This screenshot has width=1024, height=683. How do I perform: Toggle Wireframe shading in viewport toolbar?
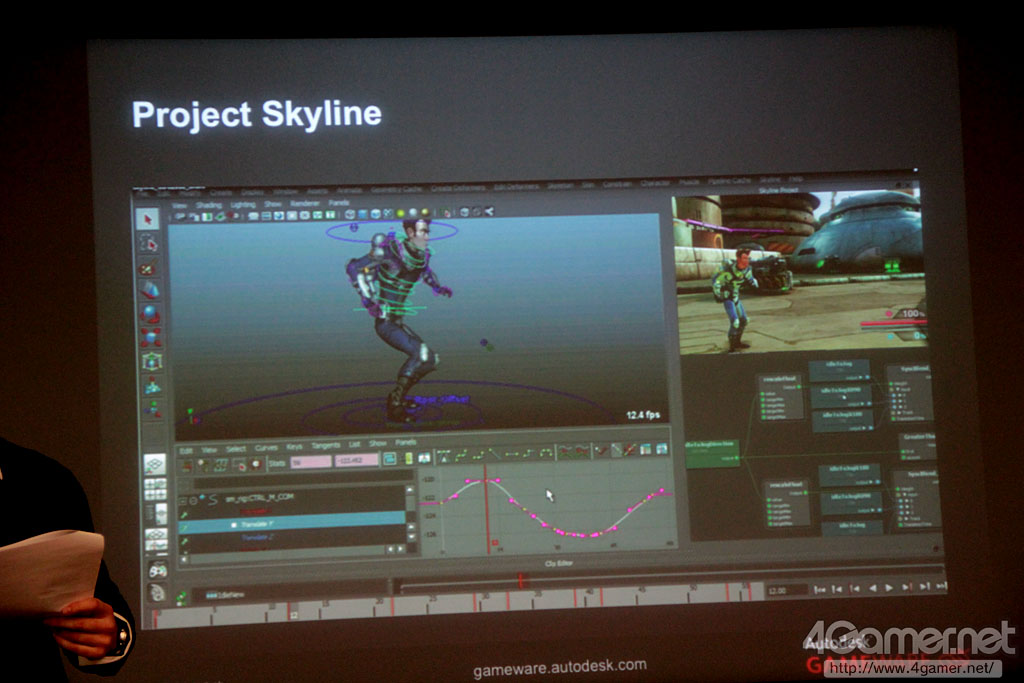pyautogui.click(x=350, y=214)
